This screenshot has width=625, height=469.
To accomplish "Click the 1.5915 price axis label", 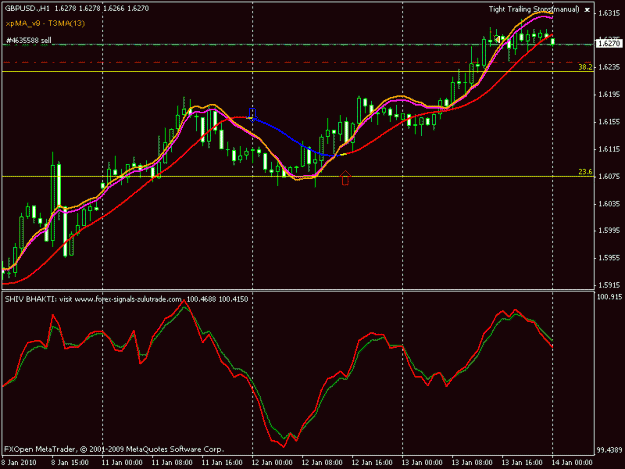I will [609, 285].
